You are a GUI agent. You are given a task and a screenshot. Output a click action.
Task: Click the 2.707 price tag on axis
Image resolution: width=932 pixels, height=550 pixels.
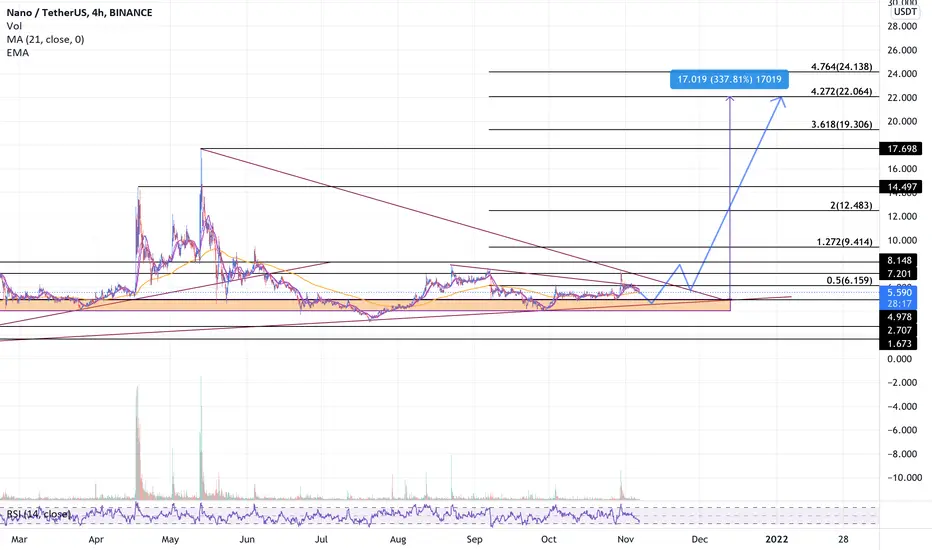pos(899,330)
